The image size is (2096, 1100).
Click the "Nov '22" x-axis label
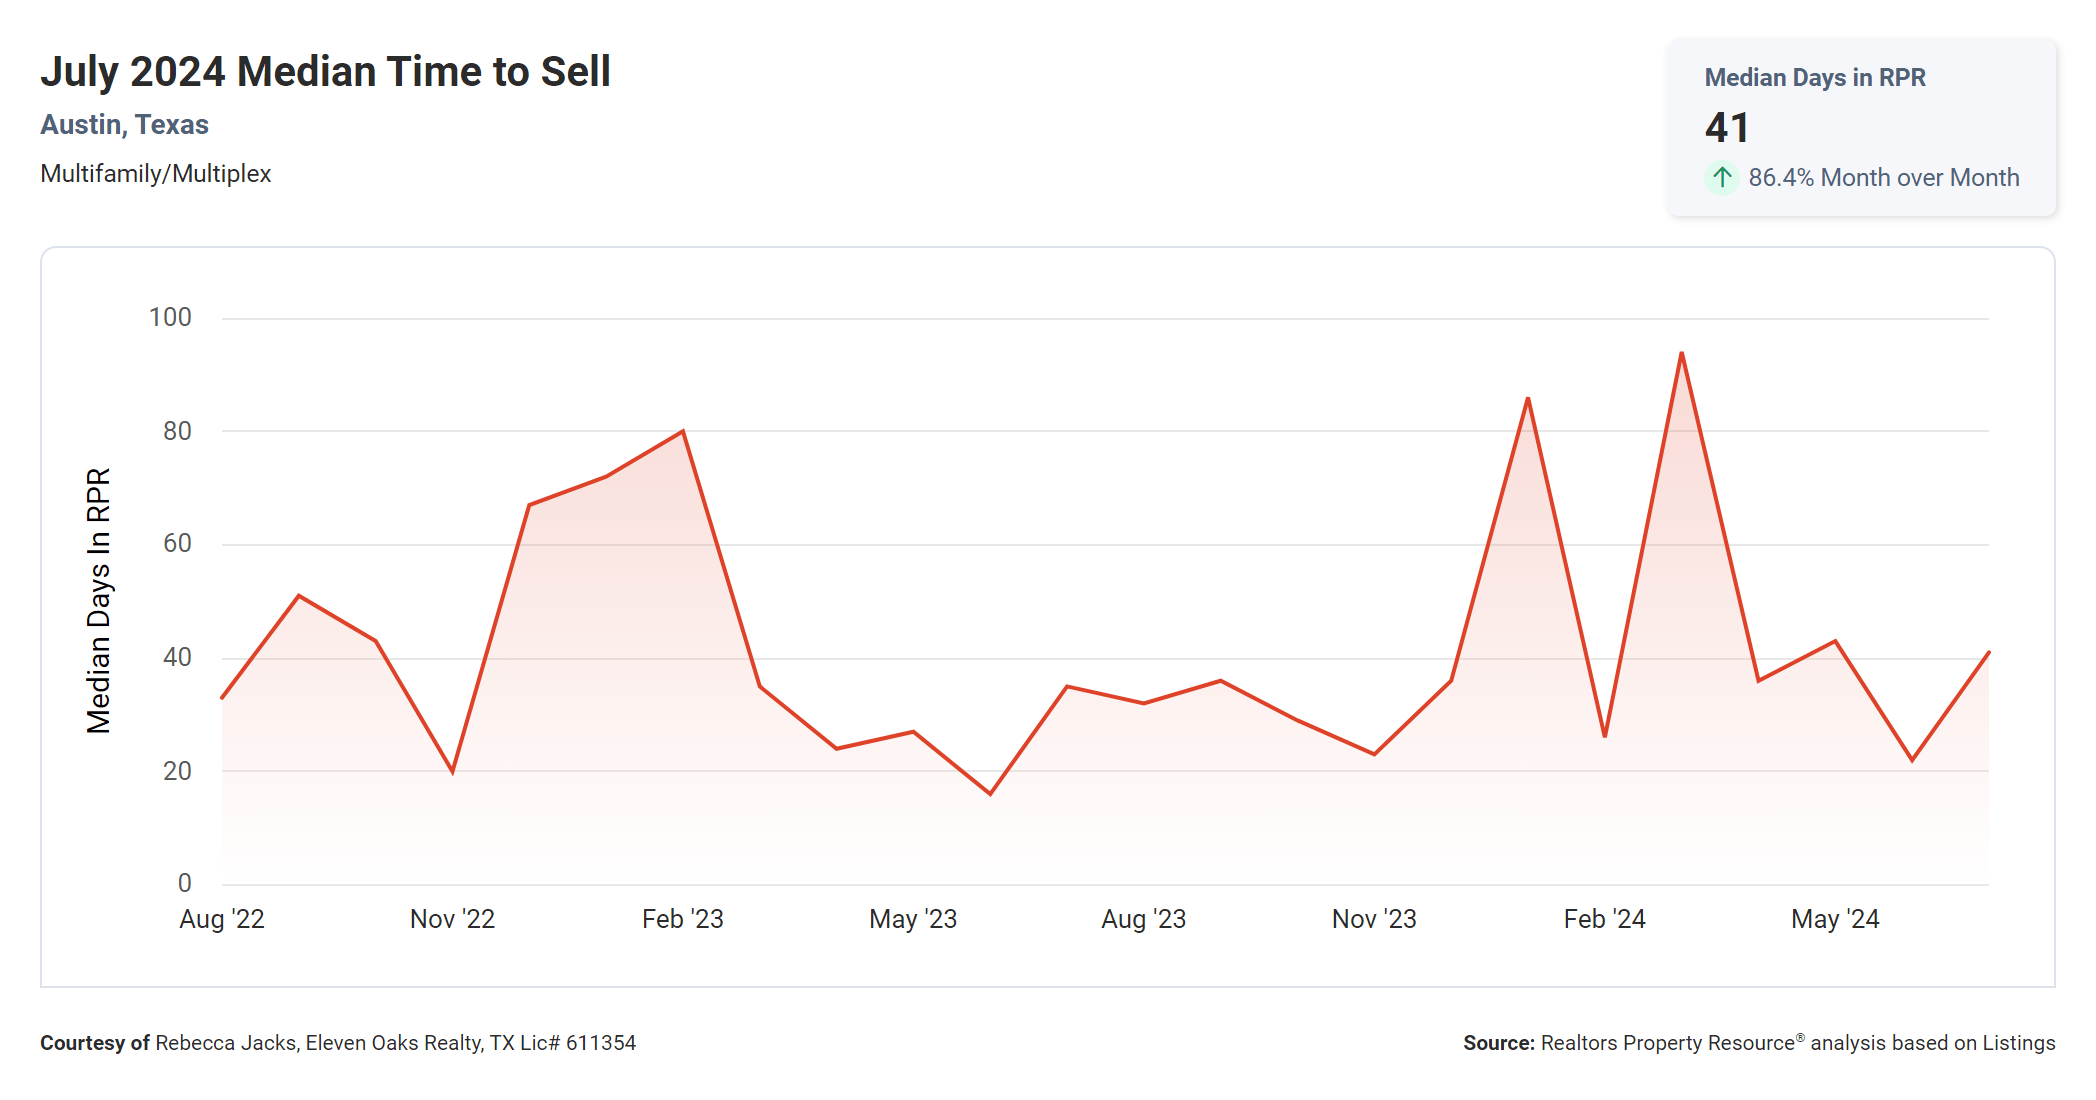tap(452, 919)
